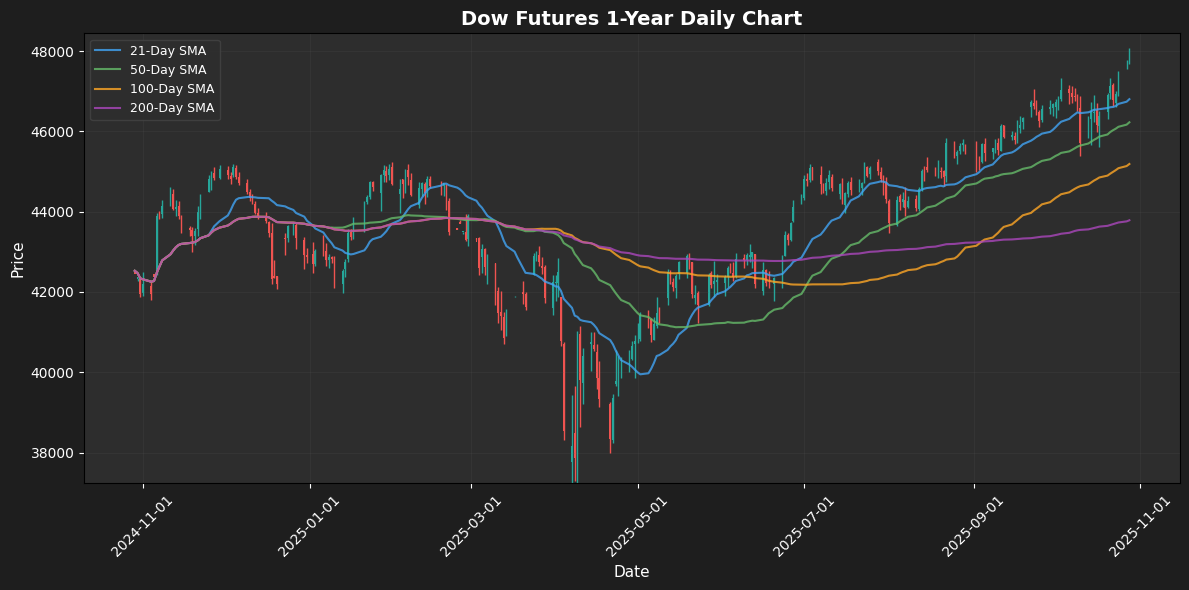This screenshot has width=1189, height=590.
Task: Click the Date x-axis label
Action: pyautogui.click(x=631, y=572)
